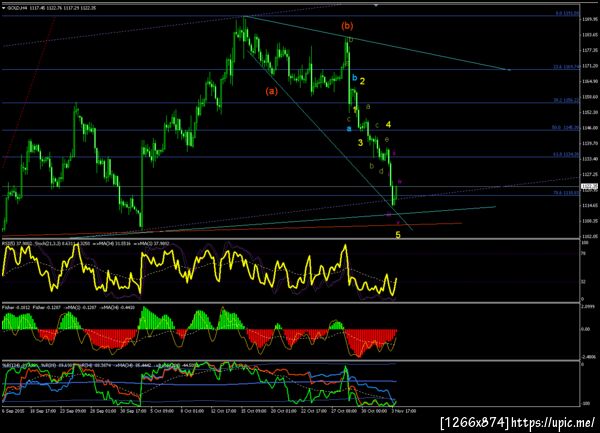The width and height of the screenshot is (600, 433).
Task: Click time axis label 5 Oct 09:00
Action: pos(163,411)
